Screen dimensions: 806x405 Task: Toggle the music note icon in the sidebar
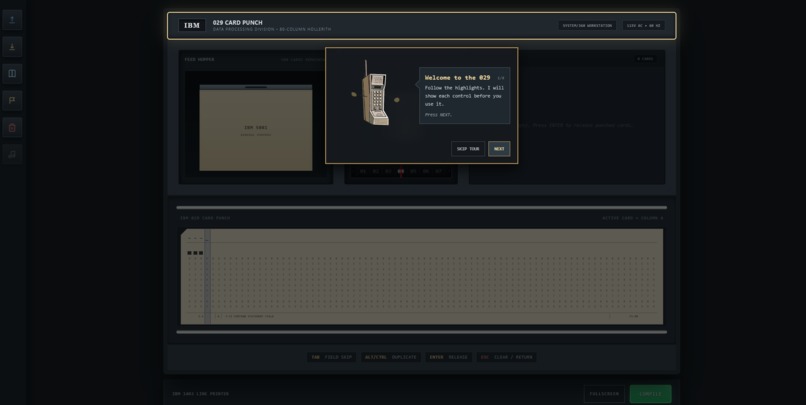pyautogui.click(x=12, y=154)
